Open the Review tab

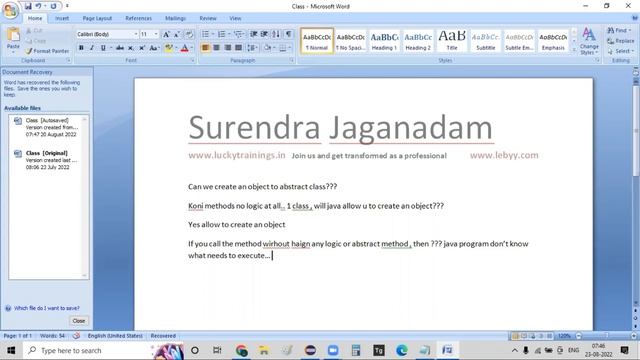coord(208,18)
